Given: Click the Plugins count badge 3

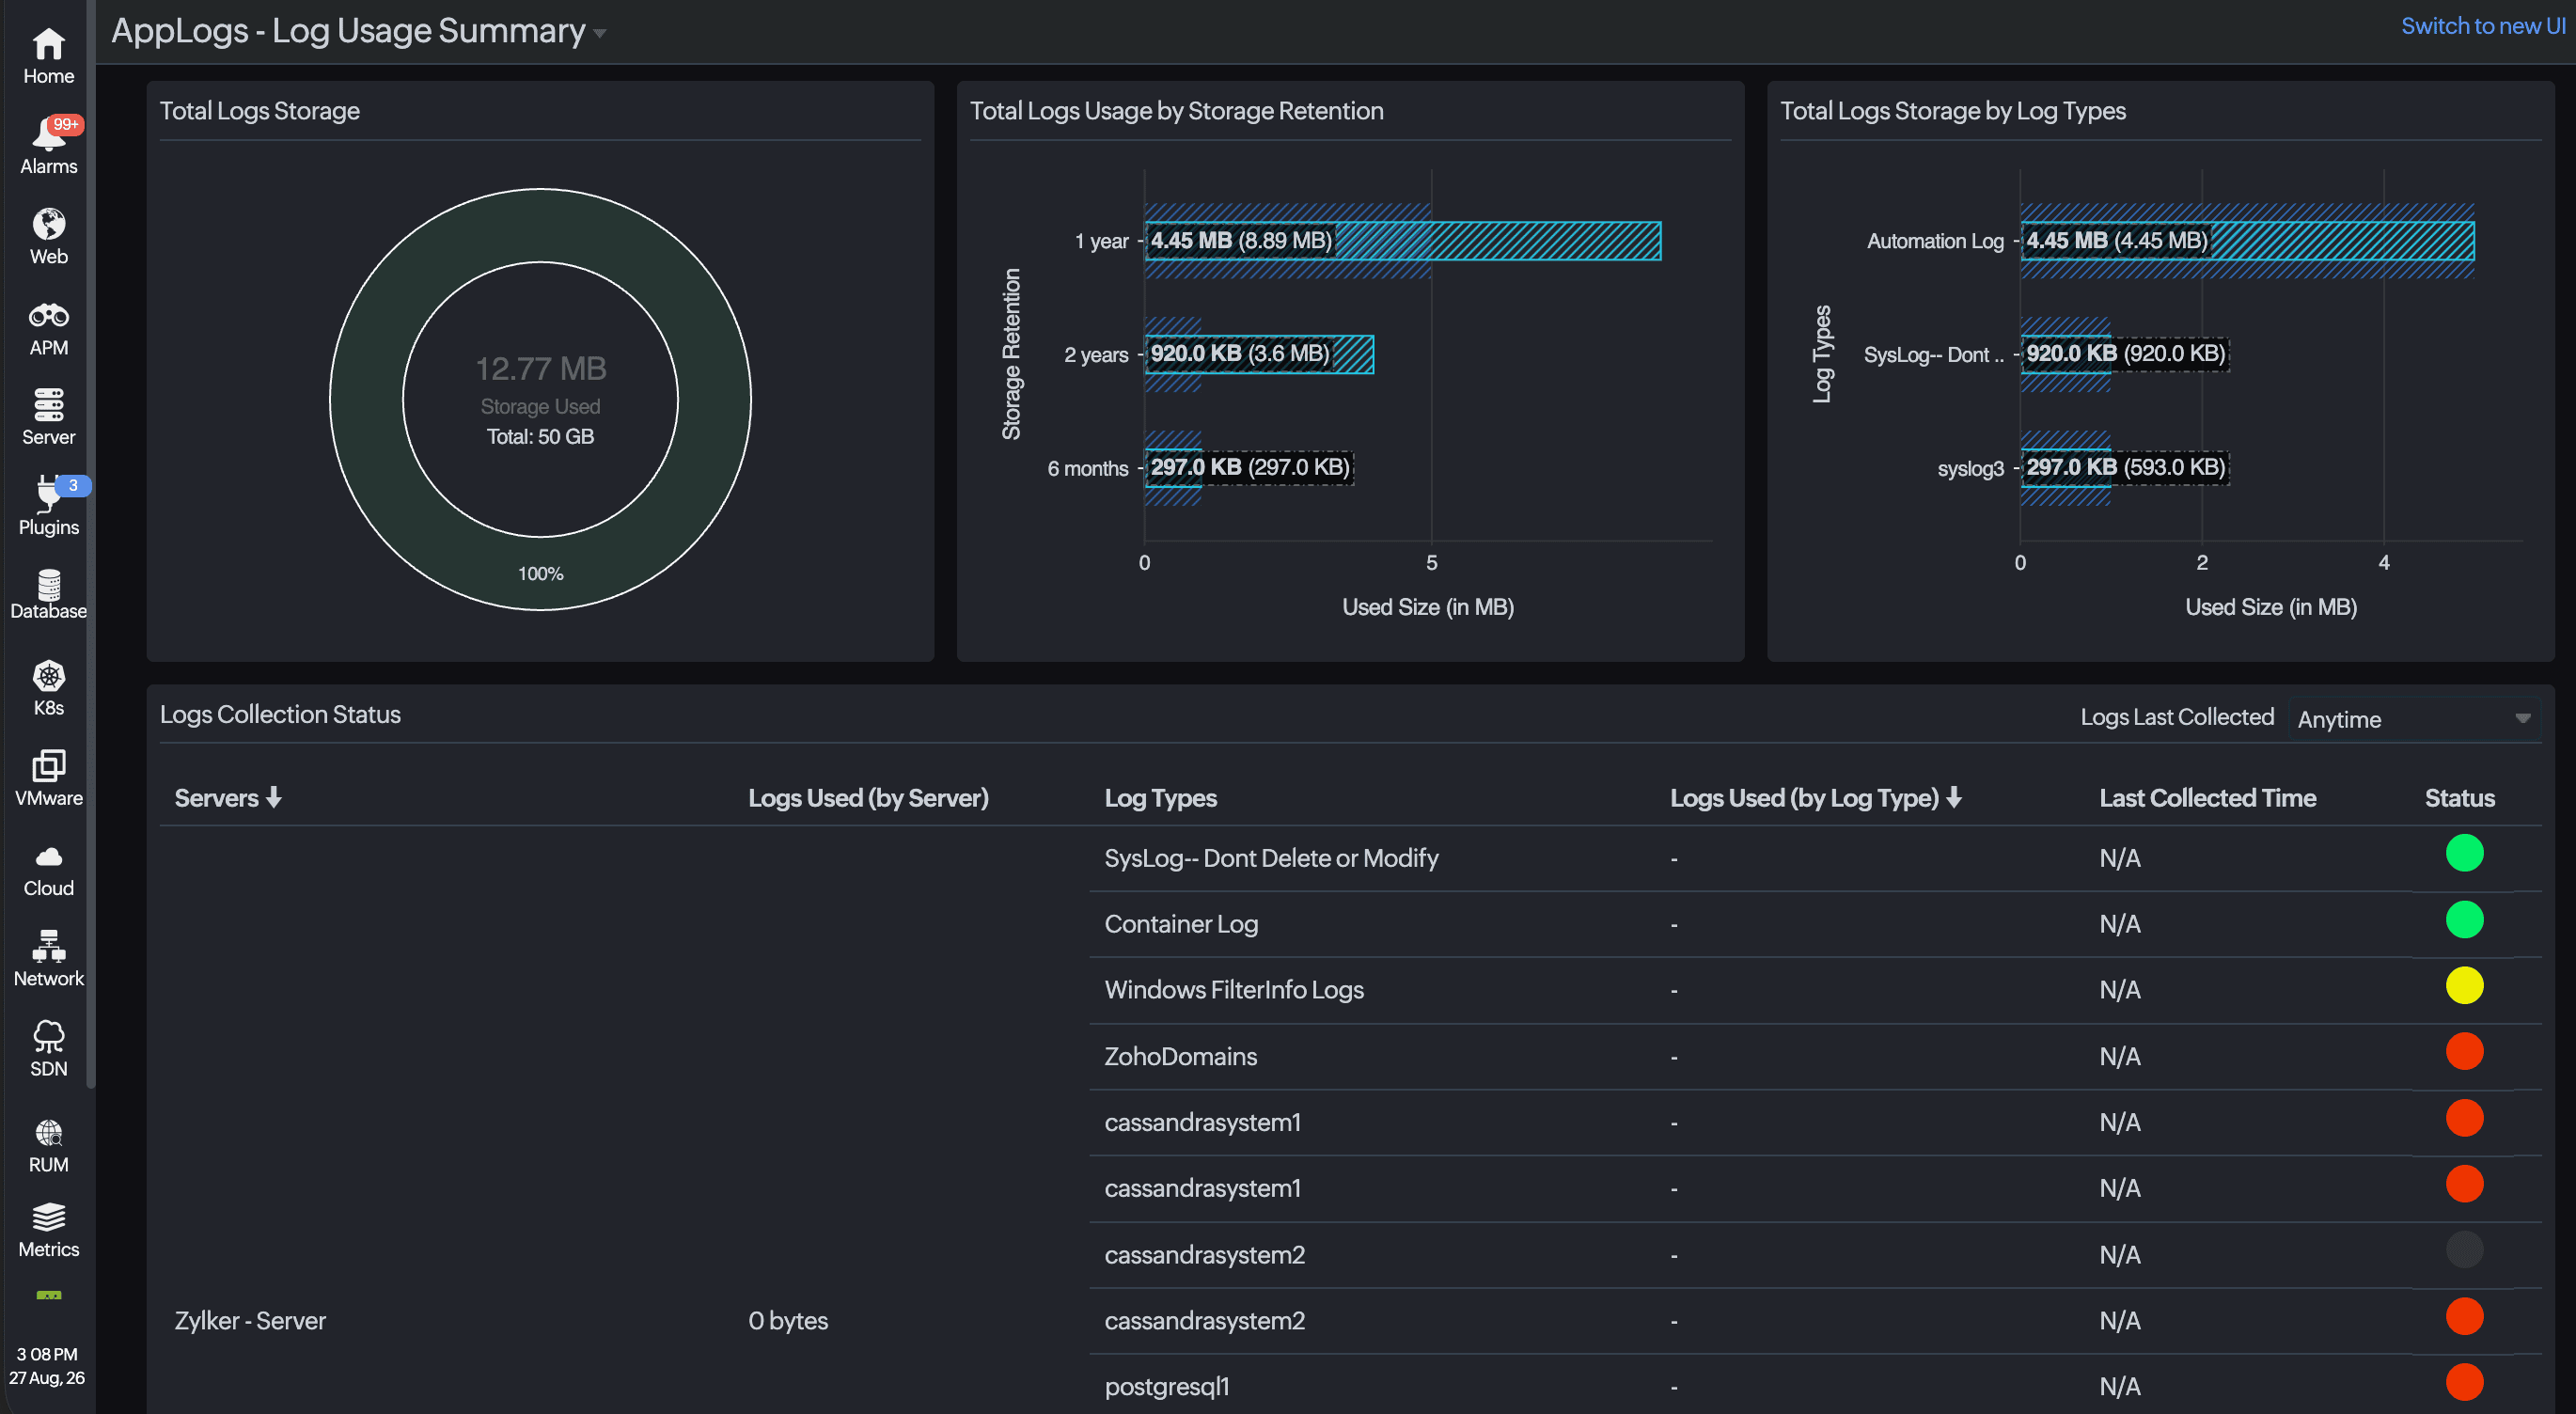Looking at the screenshot, I should (x=73, y=485).
